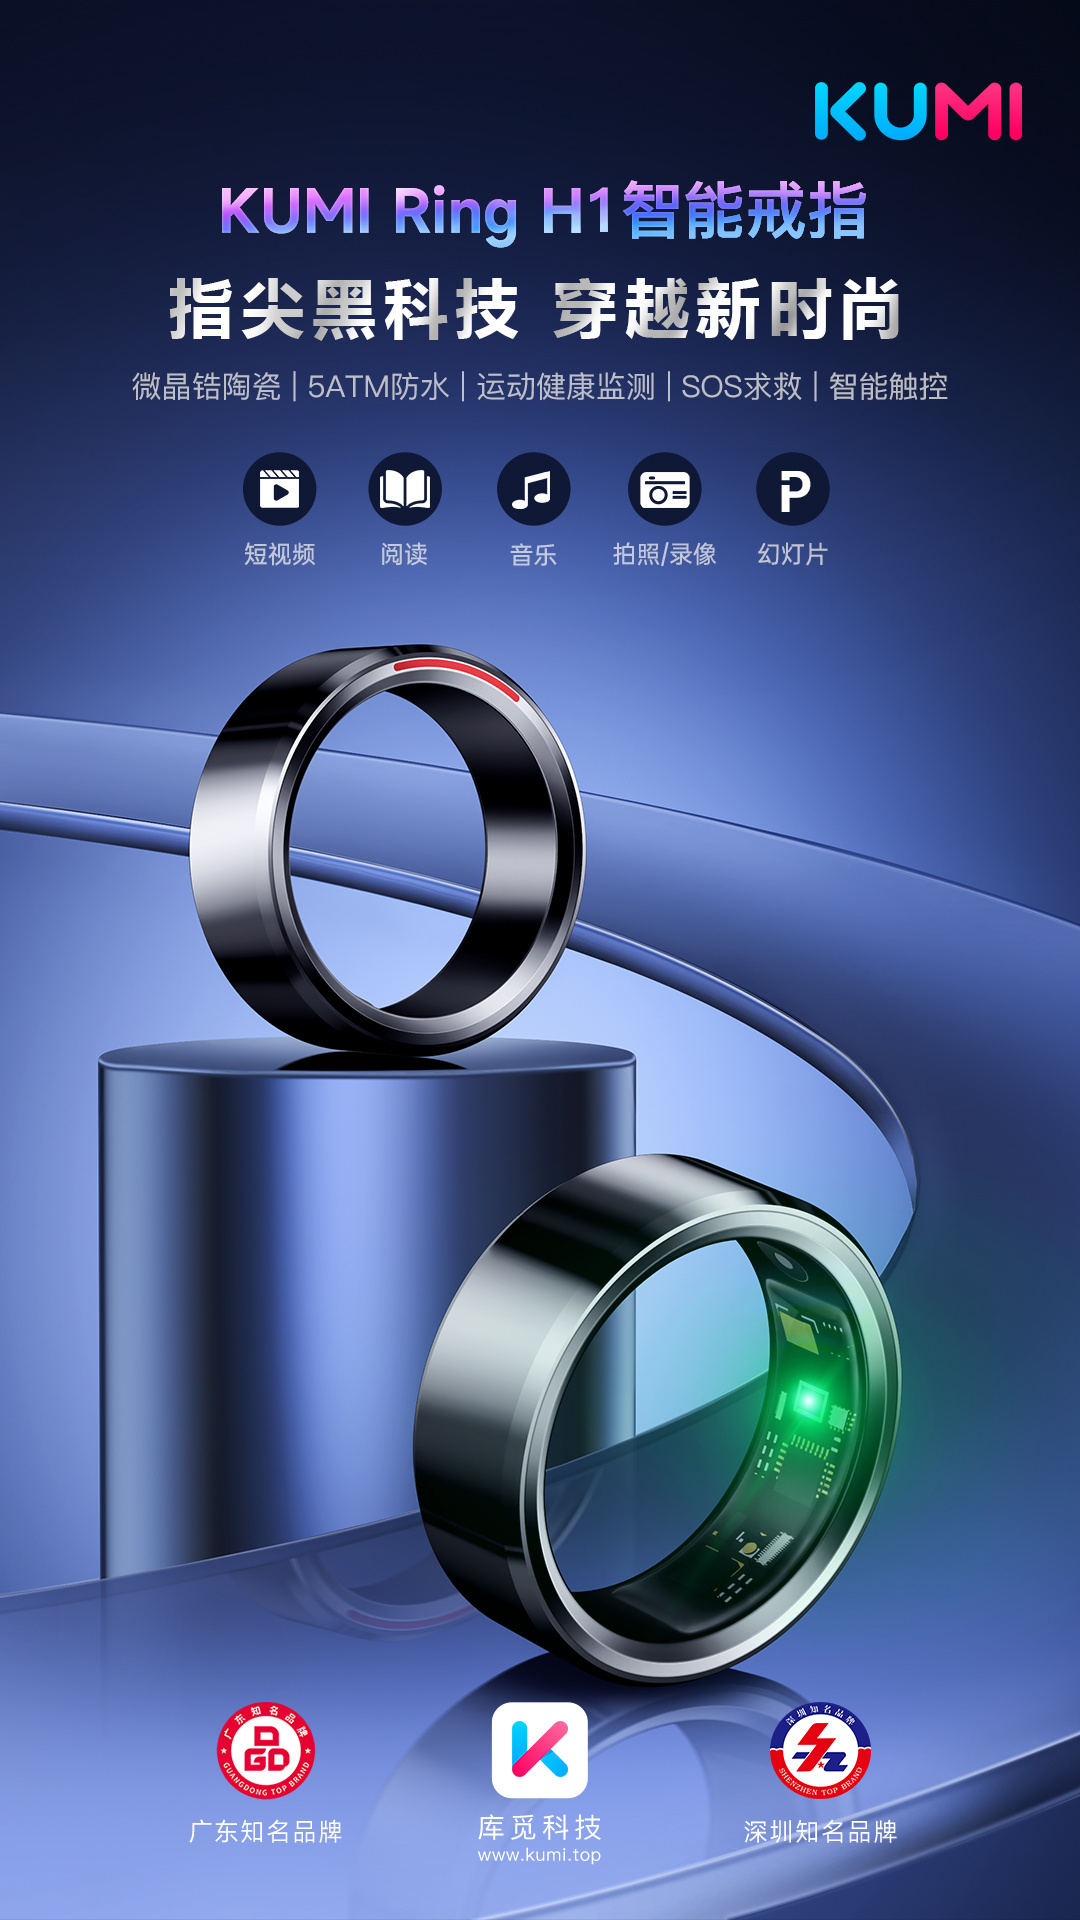Viewport: 1080px width, 1920px height.
Task: Open the www.kumi.top link
Action: pyautogui.click(x=540, y=1855)
